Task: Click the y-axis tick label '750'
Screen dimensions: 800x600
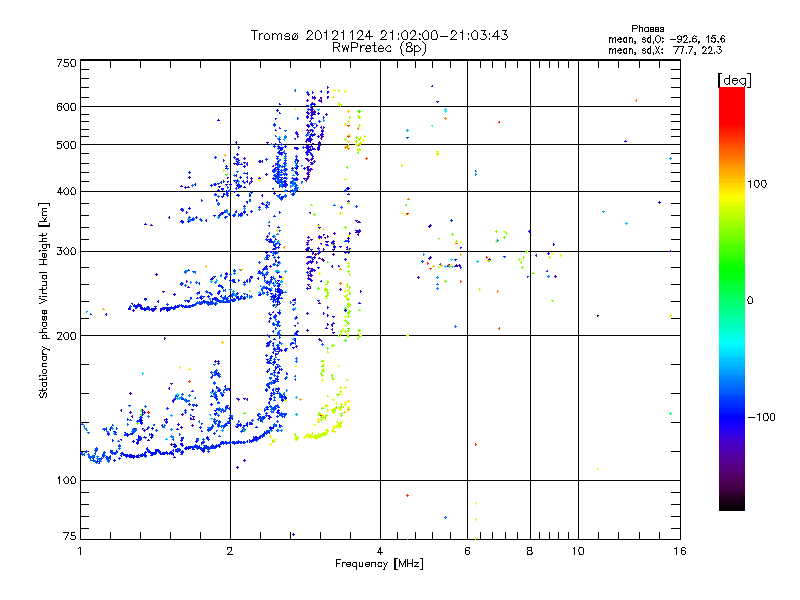Action: (x=66, y=63)
